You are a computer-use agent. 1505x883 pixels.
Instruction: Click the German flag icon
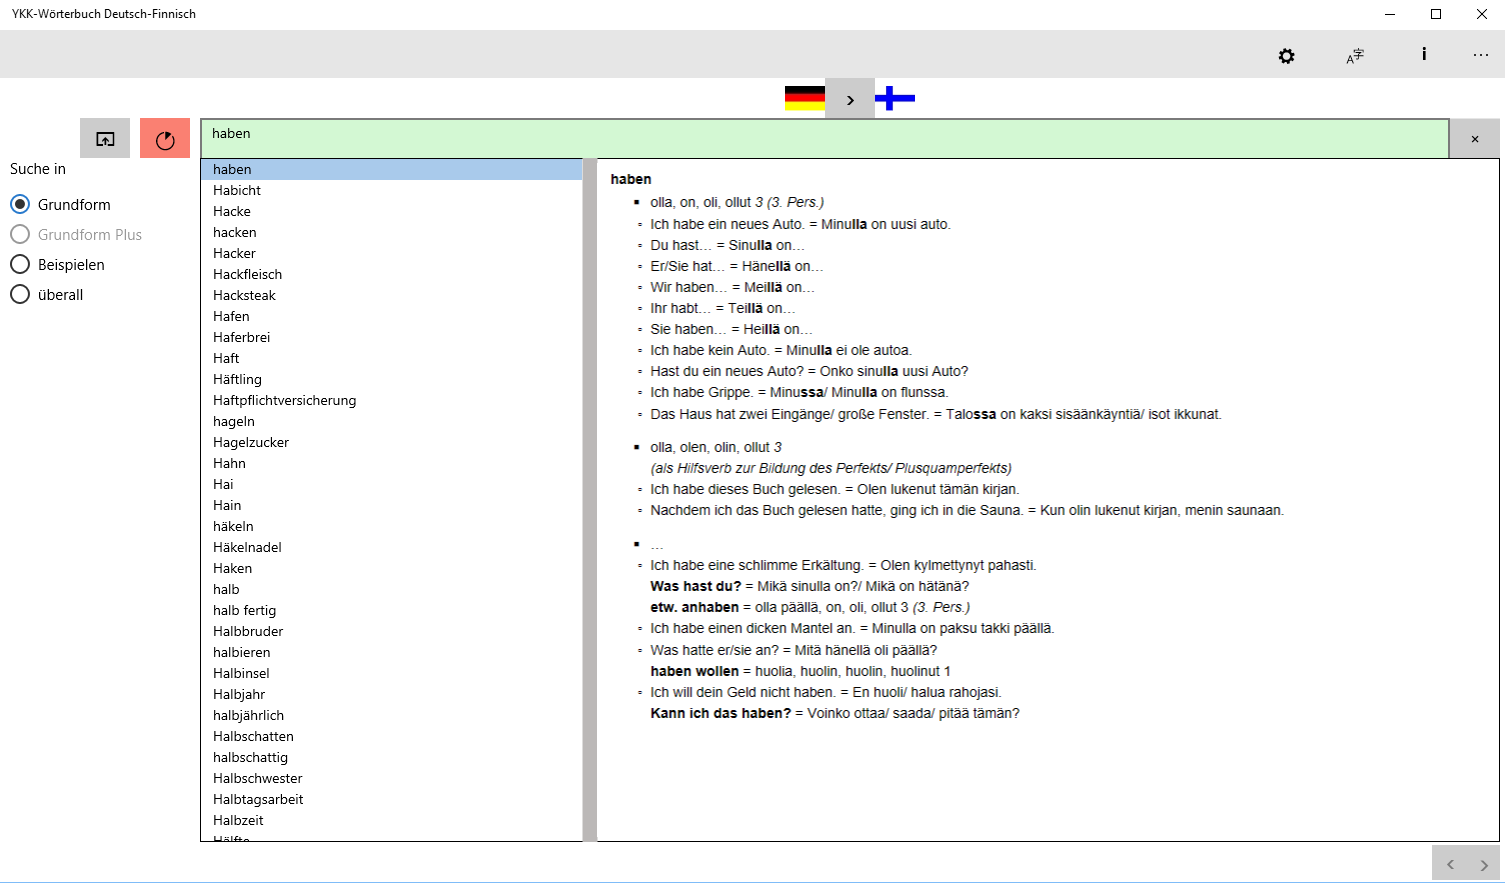click(805, 98)
